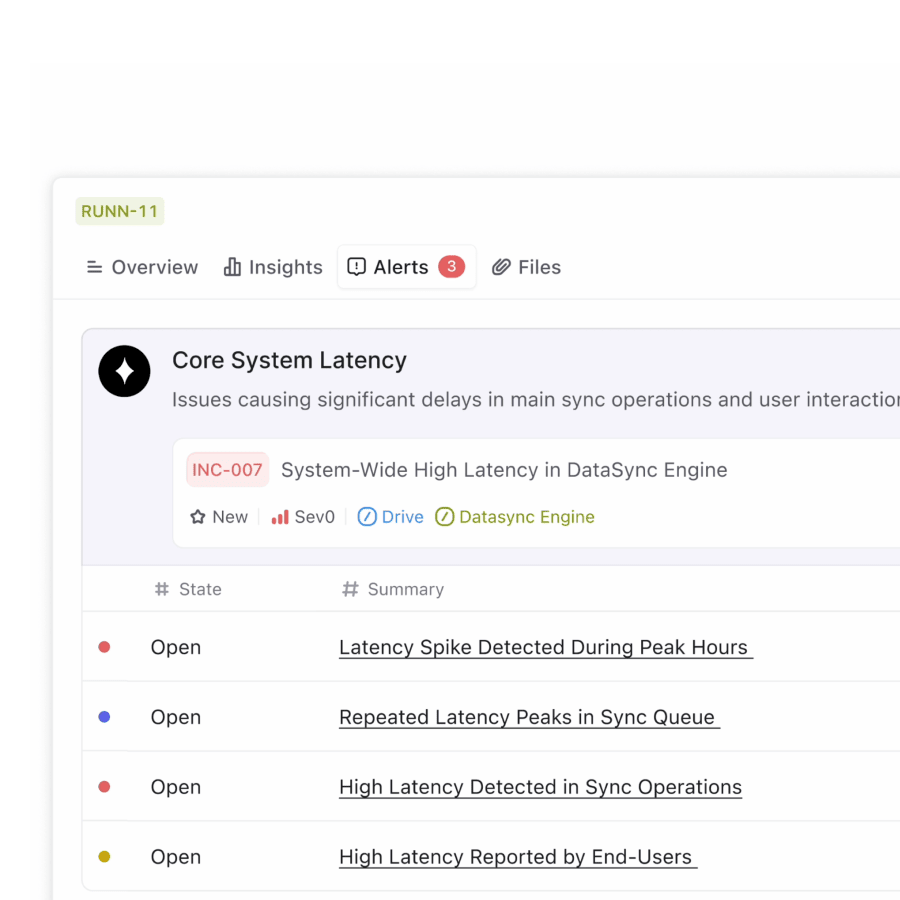Click the blue status dot beside Repeated Latency Peaks row
This screenshot has width=900, height=900.
pyautogui.click(x=104, y=717)
